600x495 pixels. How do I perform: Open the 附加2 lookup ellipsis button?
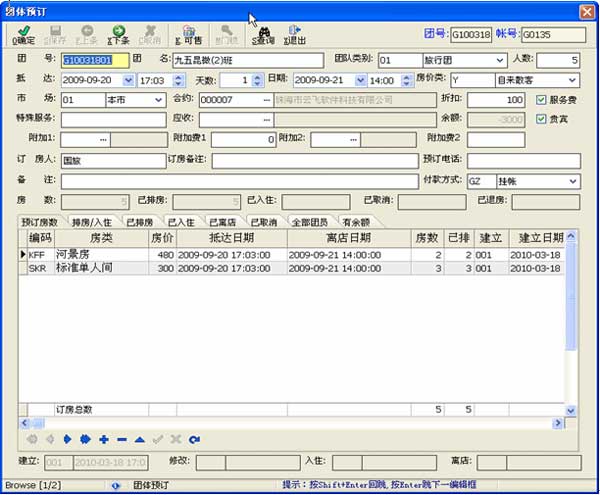click(353, 140)
